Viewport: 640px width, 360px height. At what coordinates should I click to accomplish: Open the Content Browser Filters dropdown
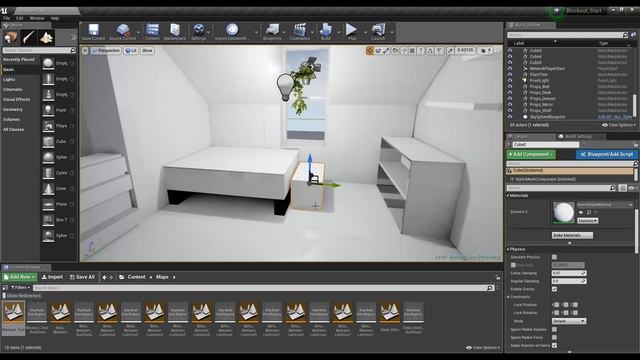click(x=20, y=288)
